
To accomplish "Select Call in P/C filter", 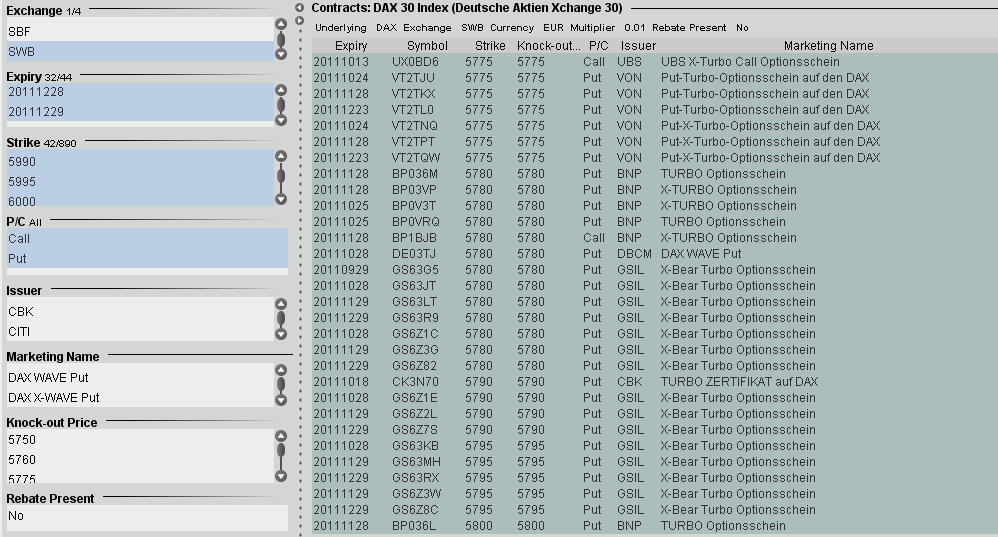I will point(147,239).
